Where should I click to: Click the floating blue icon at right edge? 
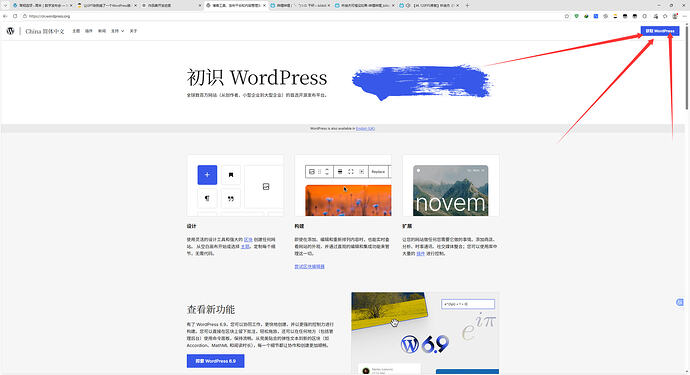pyautogui.click(x=679, y=302)
